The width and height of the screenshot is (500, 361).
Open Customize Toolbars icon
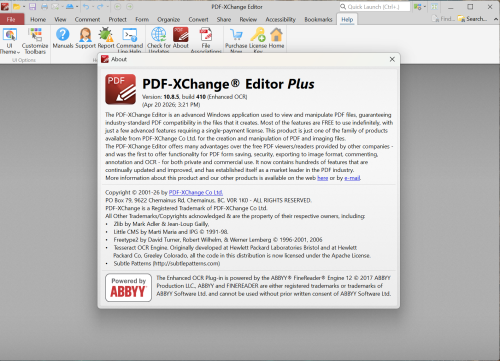[x=35, y=34]
